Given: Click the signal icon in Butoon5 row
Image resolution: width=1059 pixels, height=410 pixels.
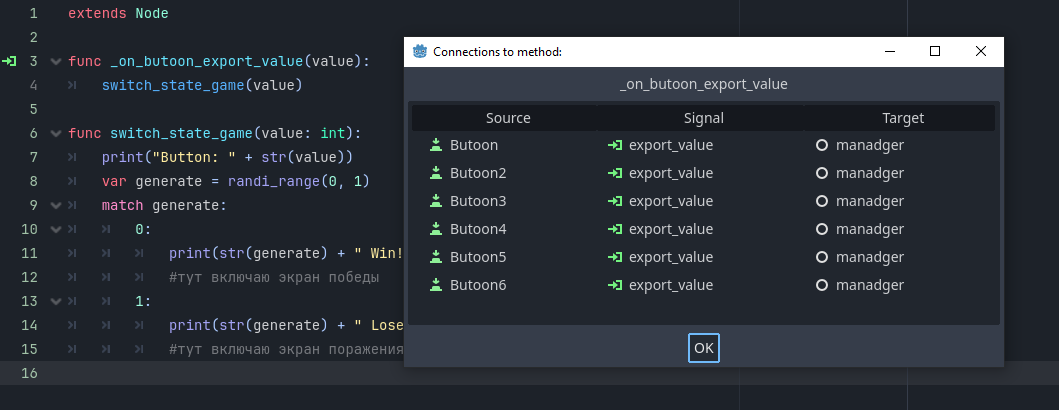Looking at the screenshot, I should coord(615,257).
